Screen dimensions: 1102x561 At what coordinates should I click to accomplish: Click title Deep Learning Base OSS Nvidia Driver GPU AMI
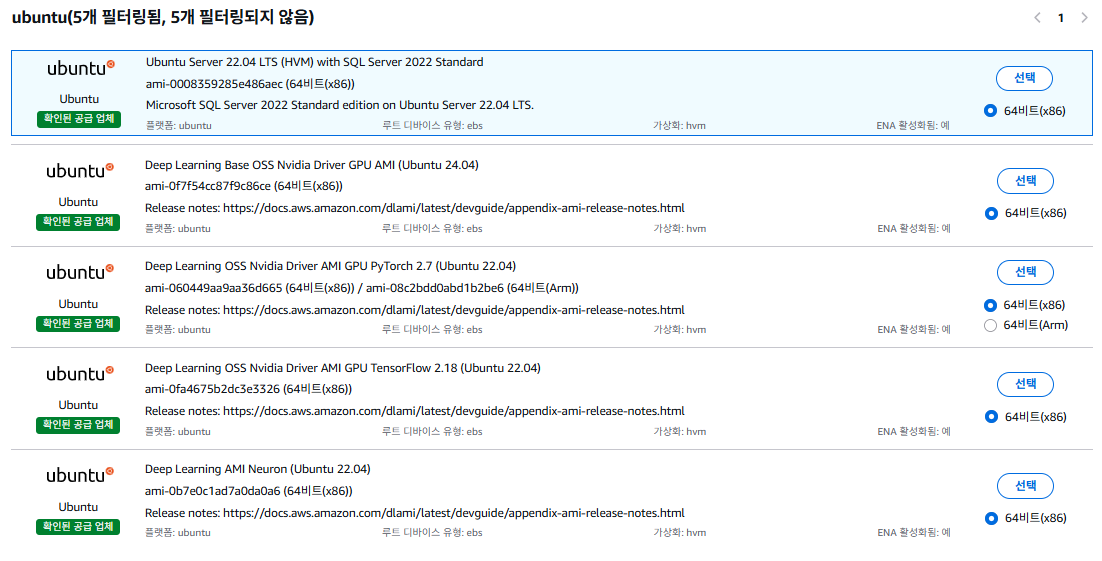tap(311, 165)
